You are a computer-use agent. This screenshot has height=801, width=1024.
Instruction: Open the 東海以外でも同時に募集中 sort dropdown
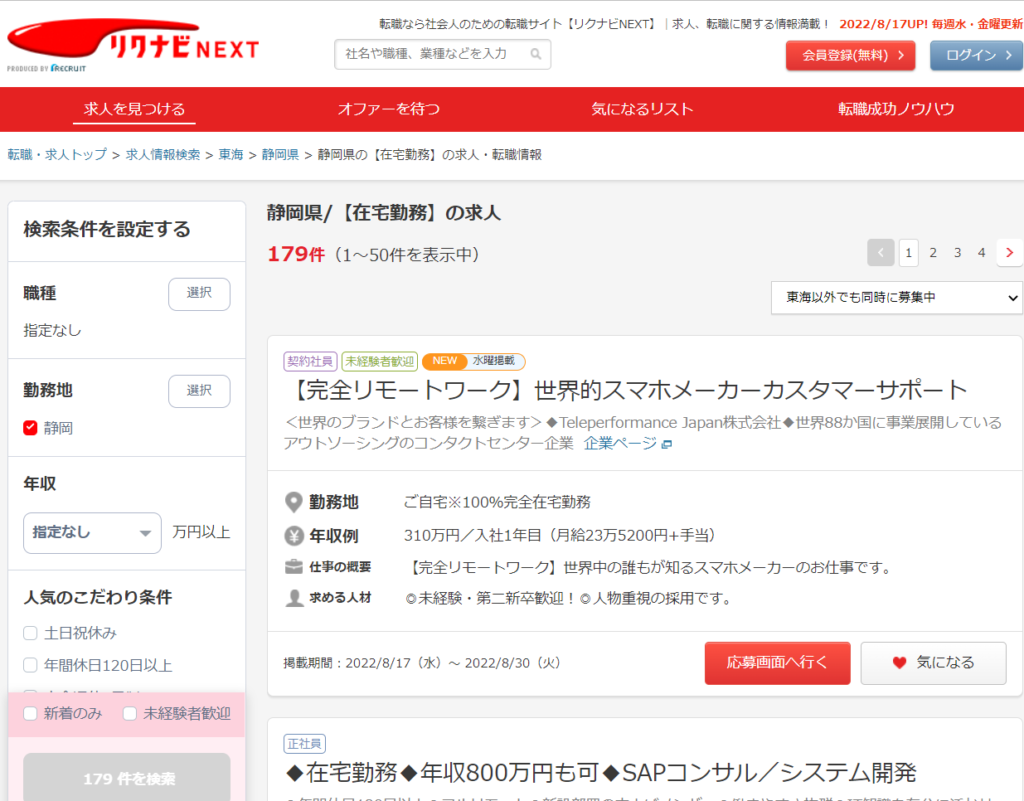point(897,298)
